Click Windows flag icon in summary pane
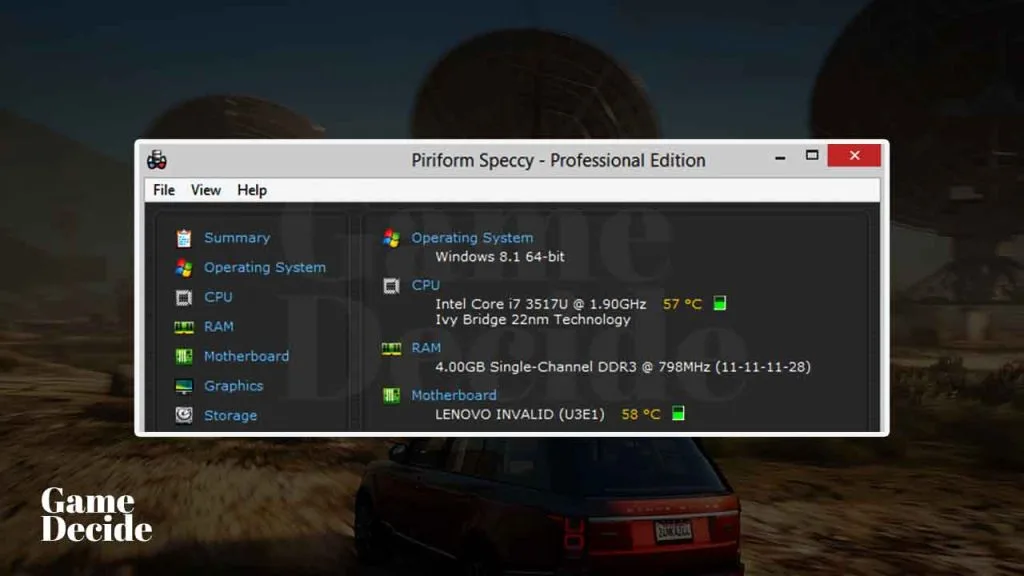The width and height of the screenshot is (1024, 576). pyautogui.click(x=391, y=238)
